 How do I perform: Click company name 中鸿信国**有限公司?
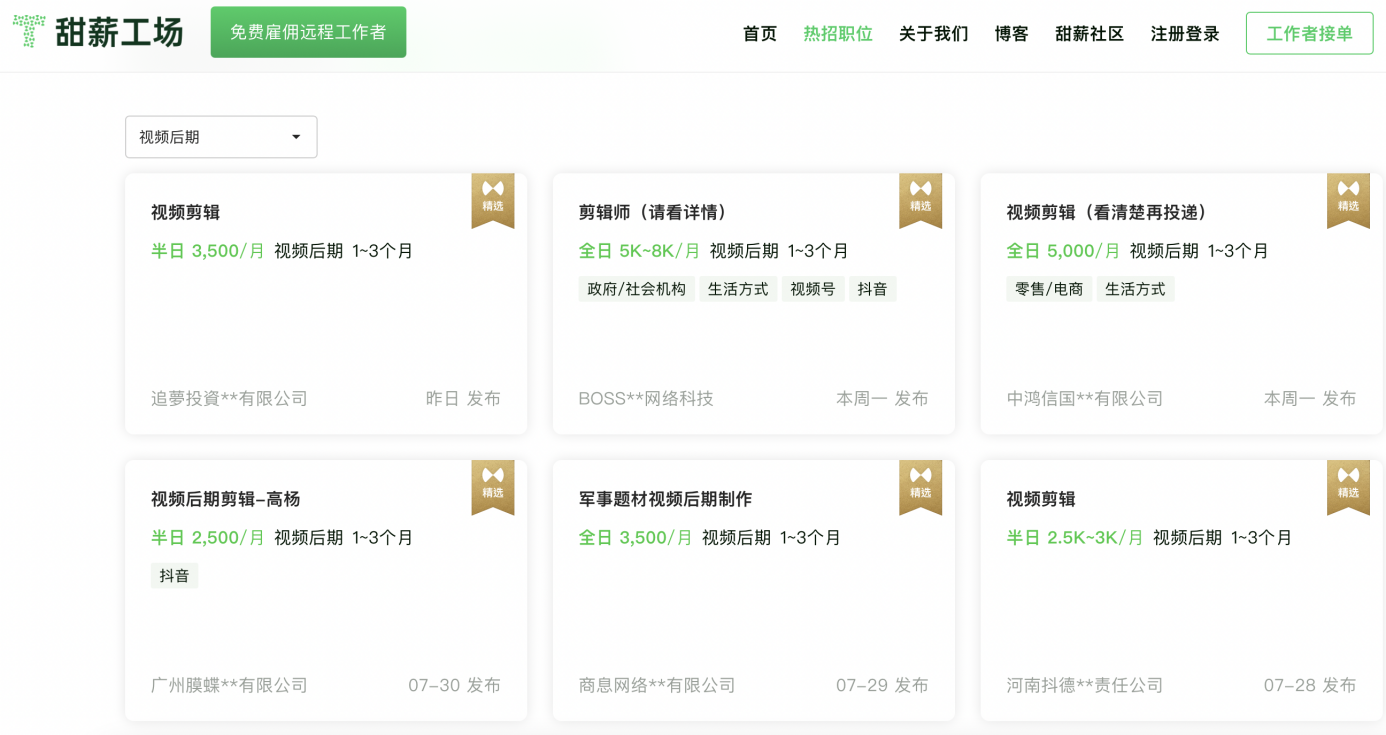(x=1085, y=398)
